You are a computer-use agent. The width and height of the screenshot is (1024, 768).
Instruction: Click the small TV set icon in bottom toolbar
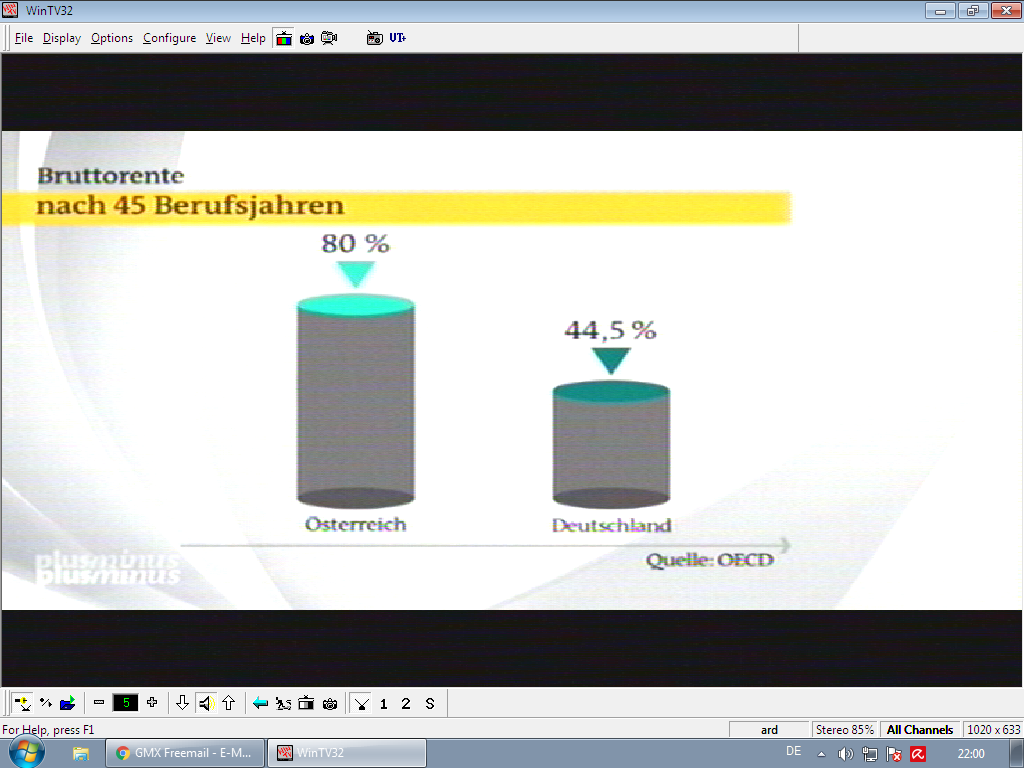(x=307, y=703)
